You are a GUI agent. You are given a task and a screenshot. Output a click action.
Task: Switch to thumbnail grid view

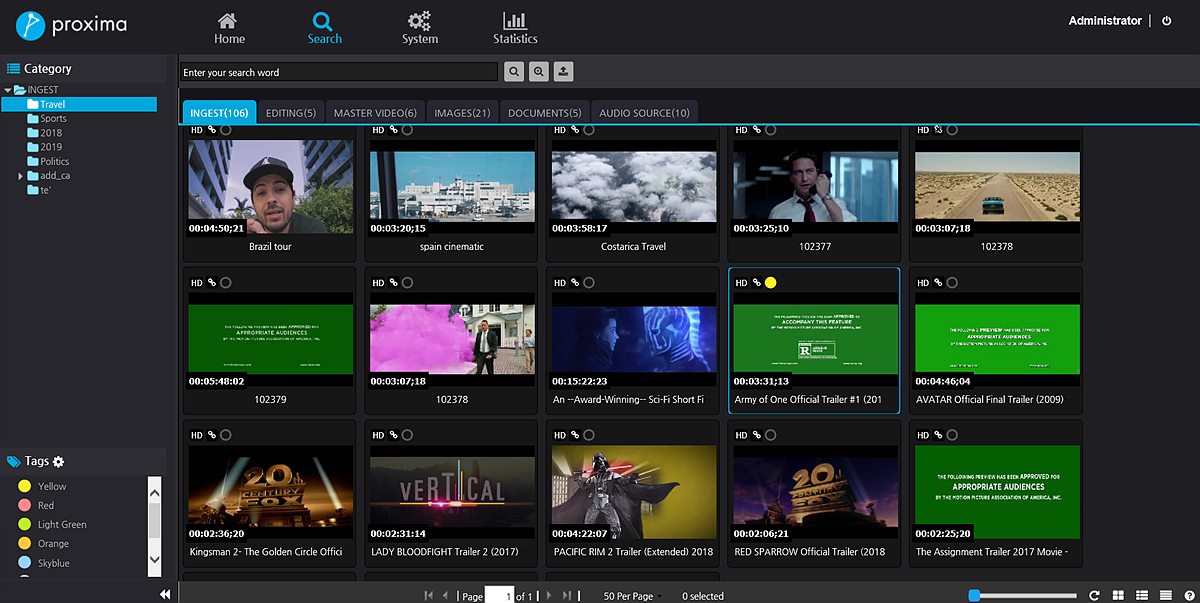[x=1118, y=596]
